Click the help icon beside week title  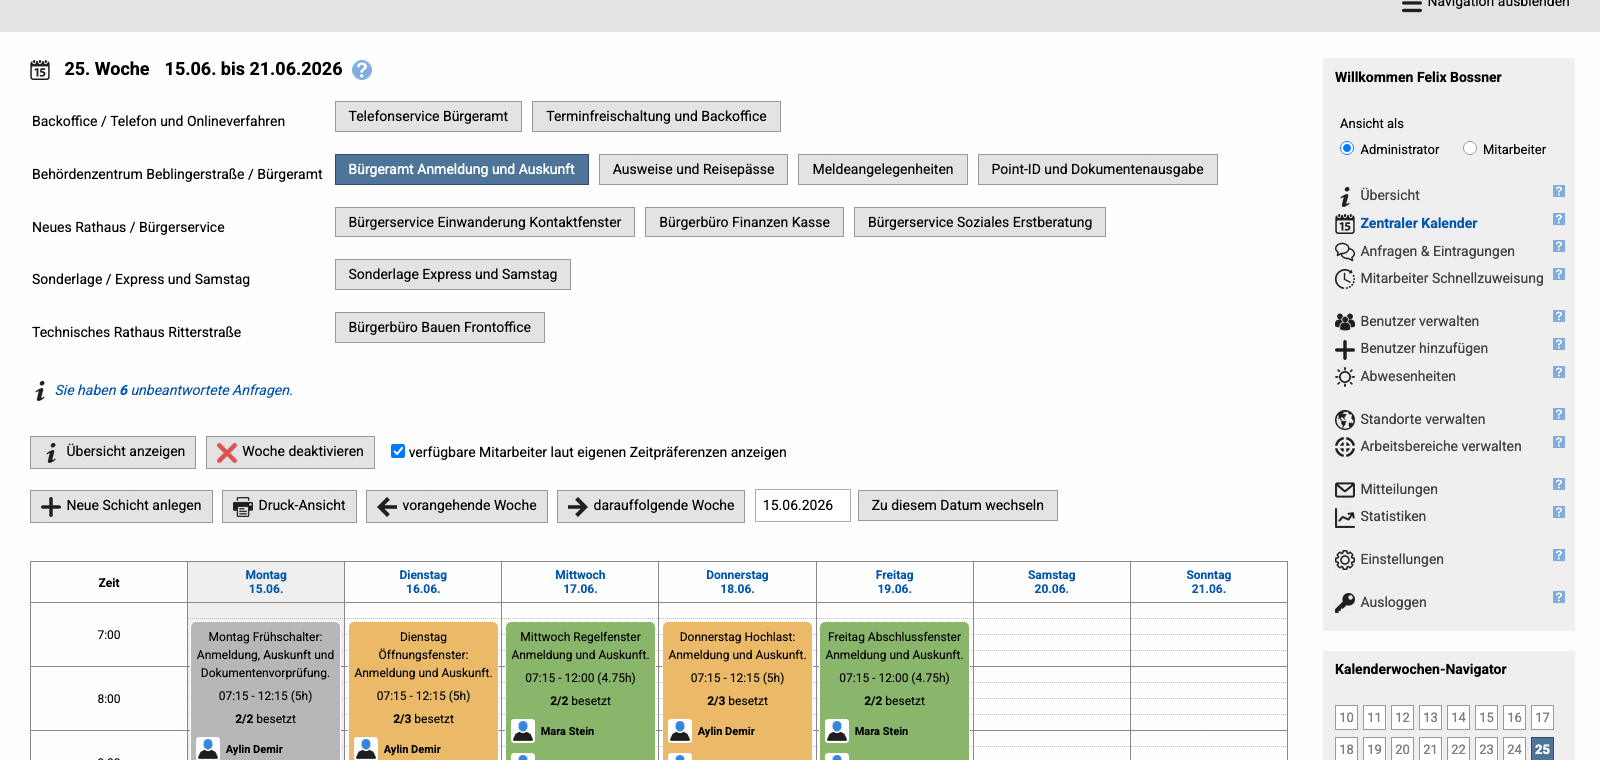[362, 70]
